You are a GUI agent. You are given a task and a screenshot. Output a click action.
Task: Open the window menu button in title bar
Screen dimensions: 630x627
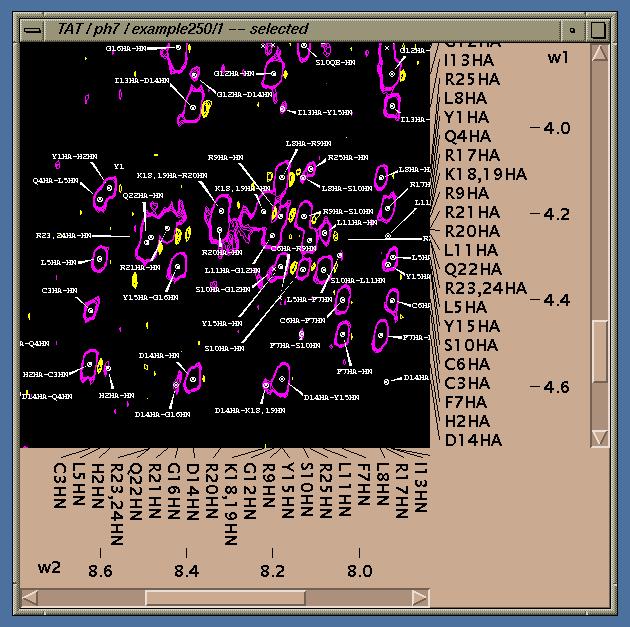coord(33,29)
